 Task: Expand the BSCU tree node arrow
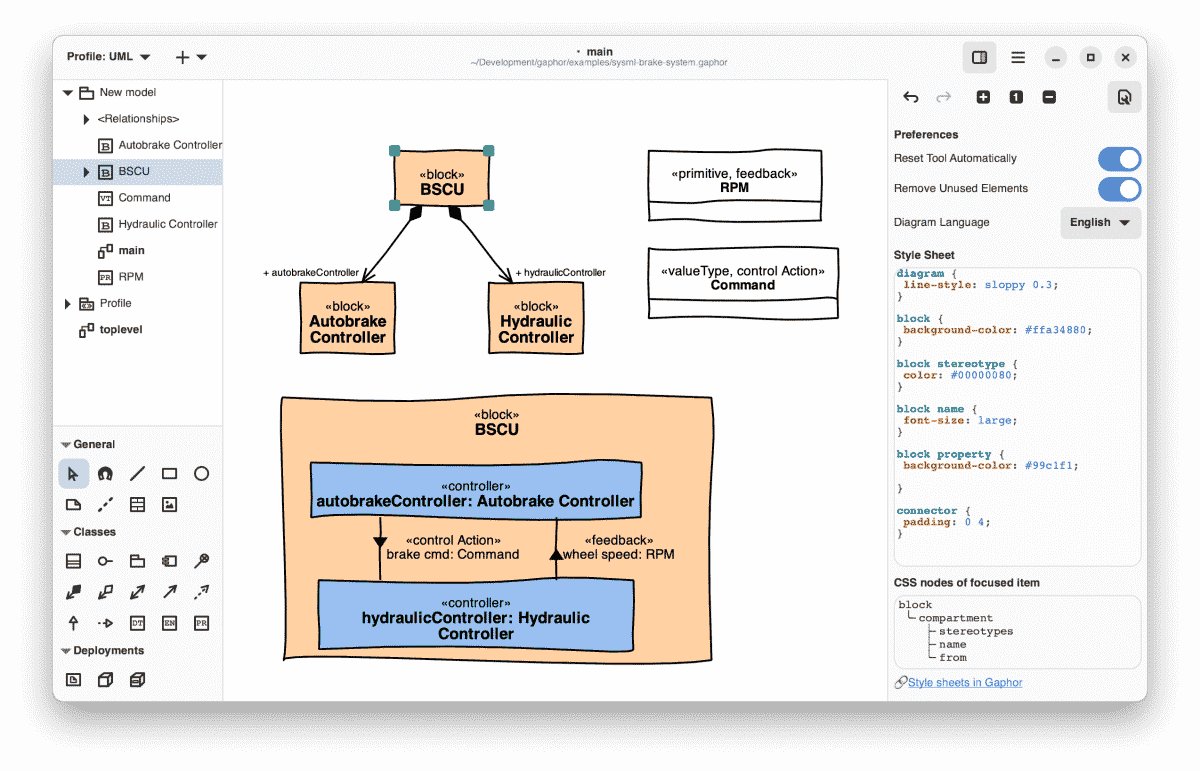click(87, 172)
